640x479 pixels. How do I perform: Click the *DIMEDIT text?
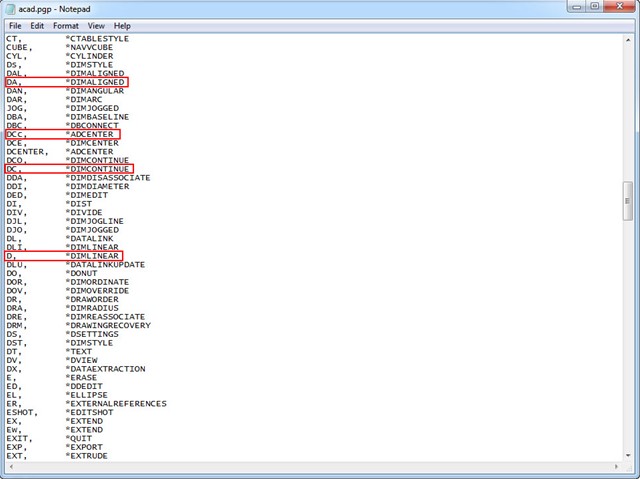pos(87,195)
